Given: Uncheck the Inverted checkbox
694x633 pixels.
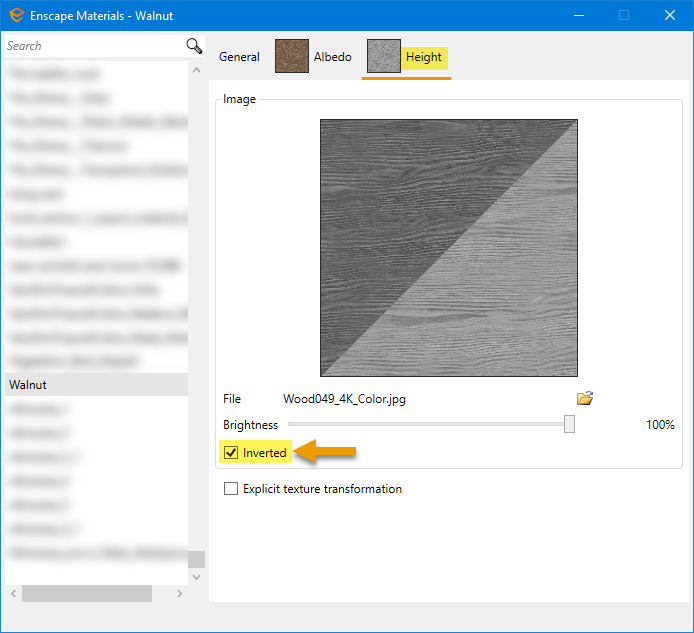Looking at the screenshot, I should click(x=231, y=453).
